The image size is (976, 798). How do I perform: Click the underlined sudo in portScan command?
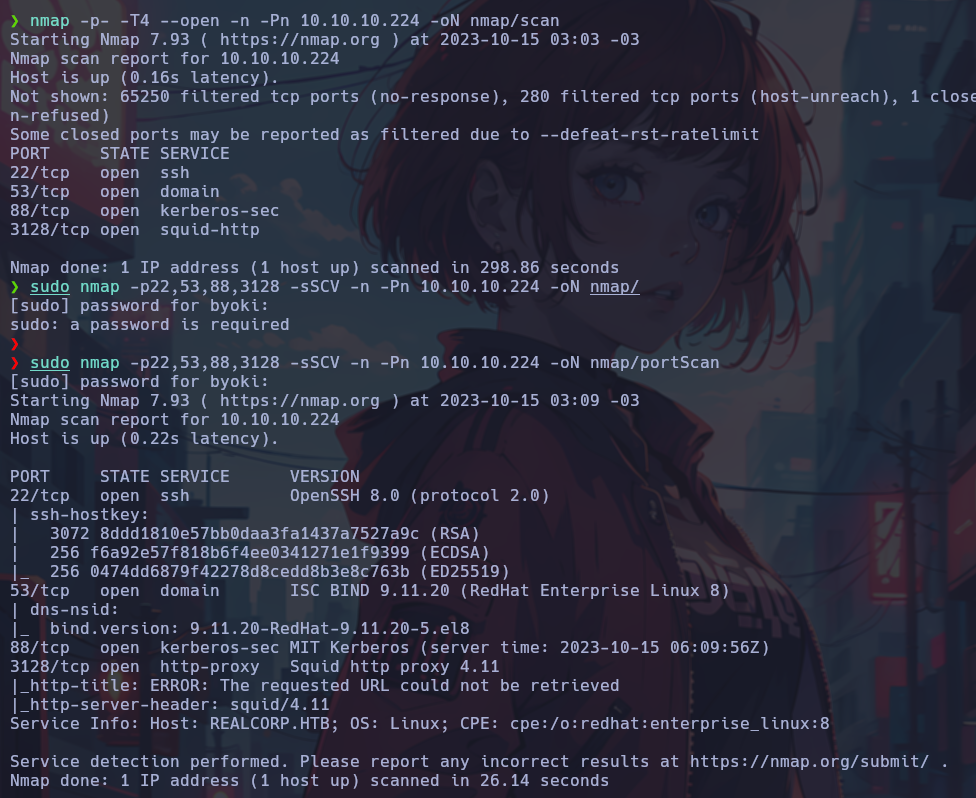click(50, 363)
